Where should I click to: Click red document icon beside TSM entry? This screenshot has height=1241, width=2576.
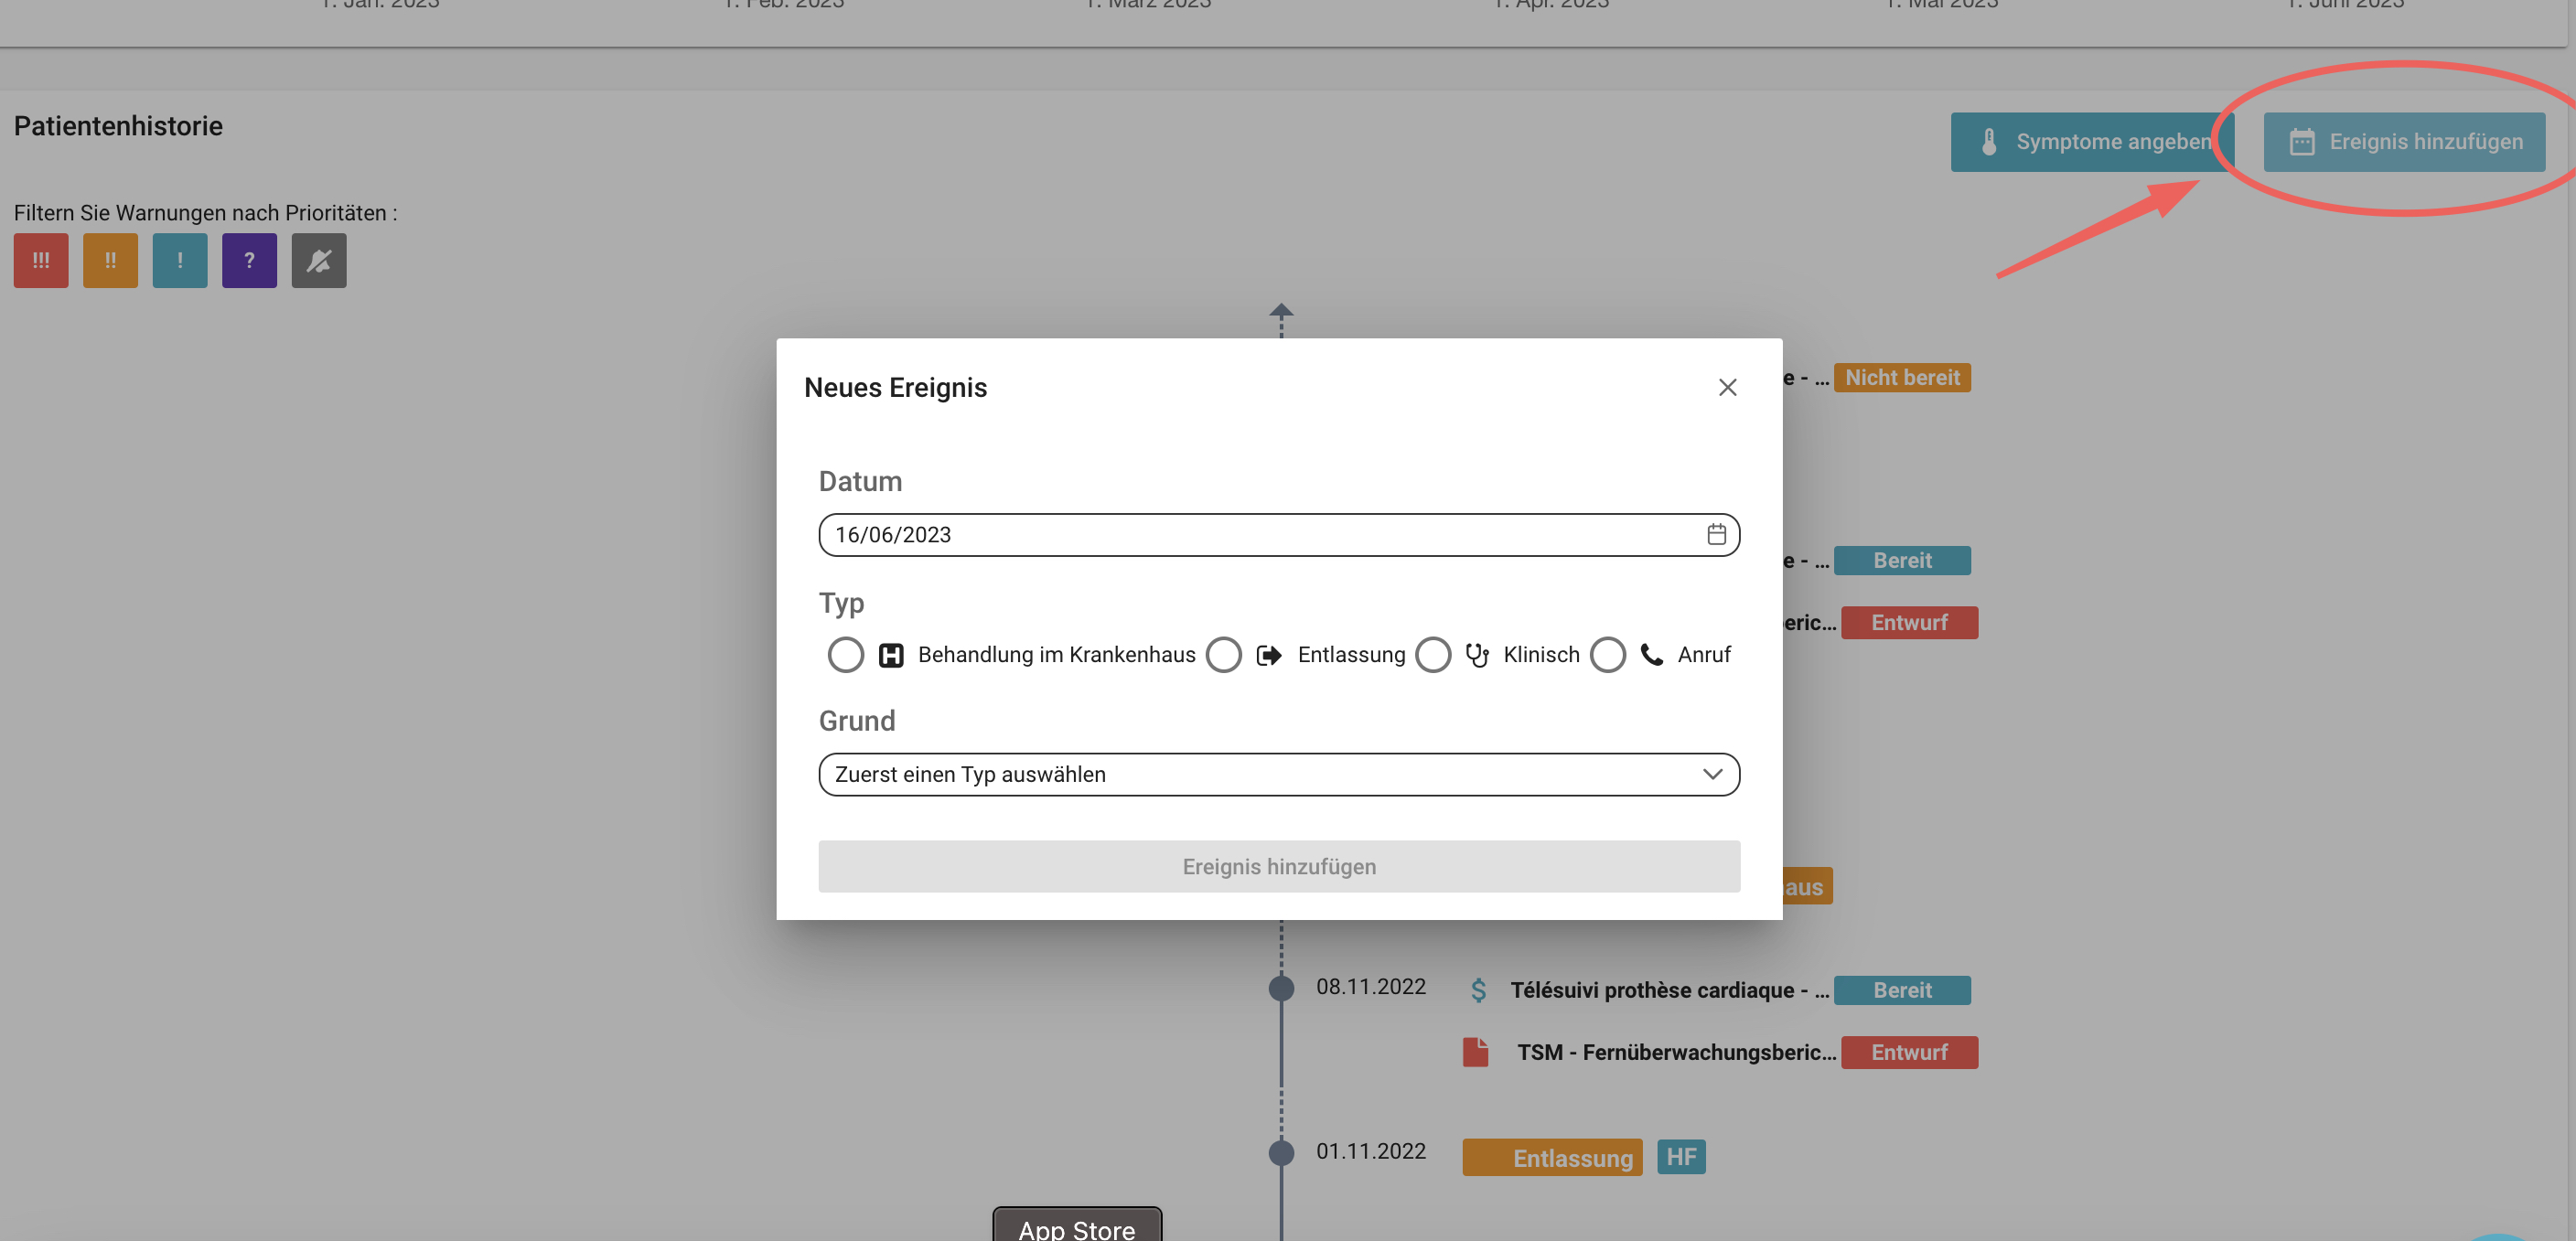click(1475, 1052)
